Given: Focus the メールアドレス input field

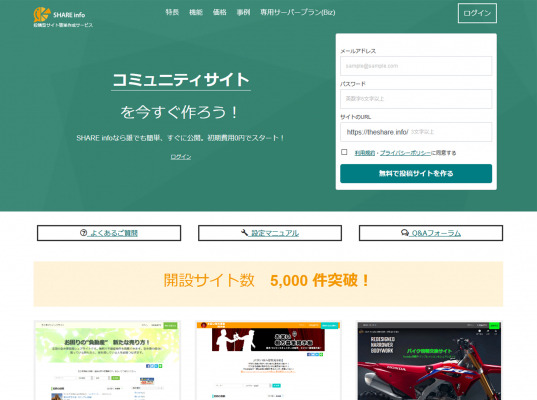Looking at the screenshot, I should pyautogui.click(x=416, y=66).
